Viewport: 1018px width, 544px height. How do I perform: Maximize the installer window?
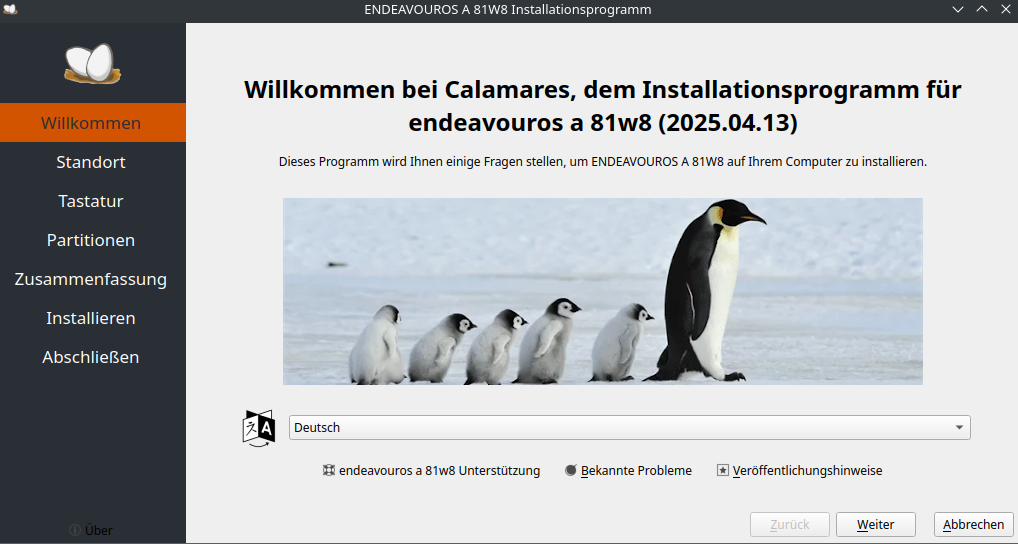pos(982,9)
